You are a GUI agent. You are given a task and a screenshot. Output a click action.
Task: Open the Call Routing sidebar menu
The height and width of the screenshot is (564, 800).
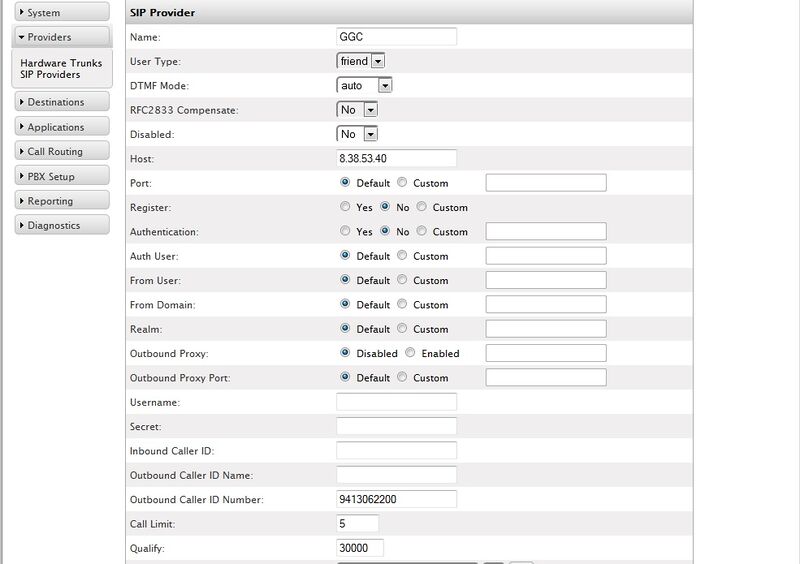(x=60, y=152)
